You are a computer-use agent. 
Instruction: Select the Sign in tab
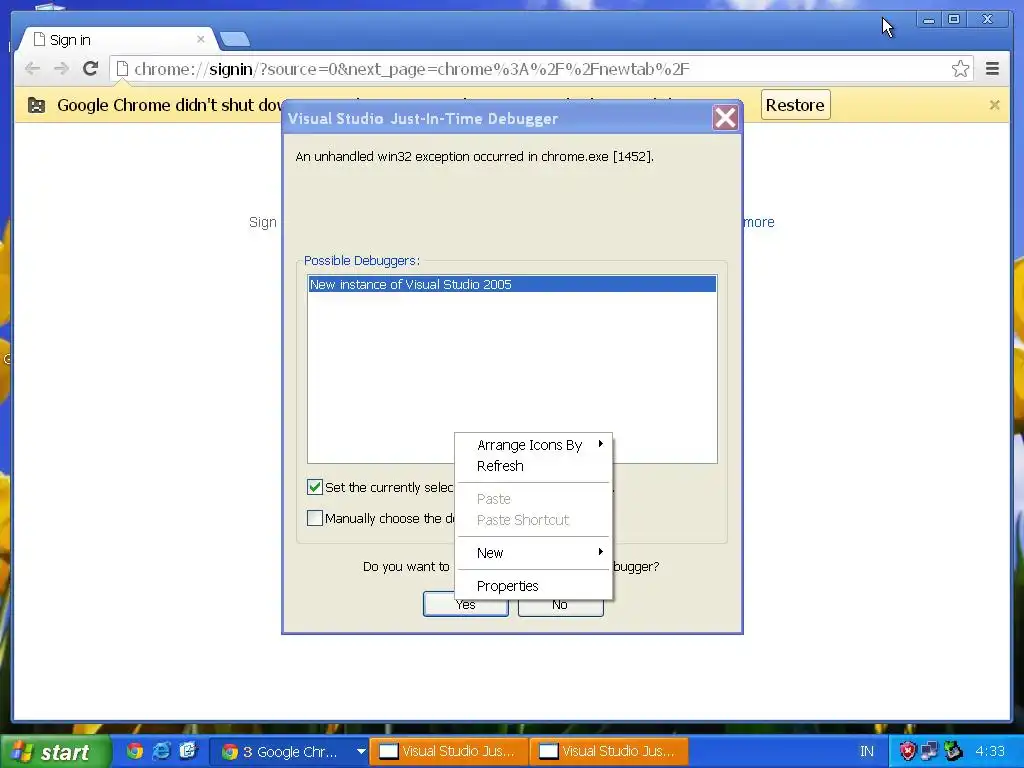click(118, 39)
